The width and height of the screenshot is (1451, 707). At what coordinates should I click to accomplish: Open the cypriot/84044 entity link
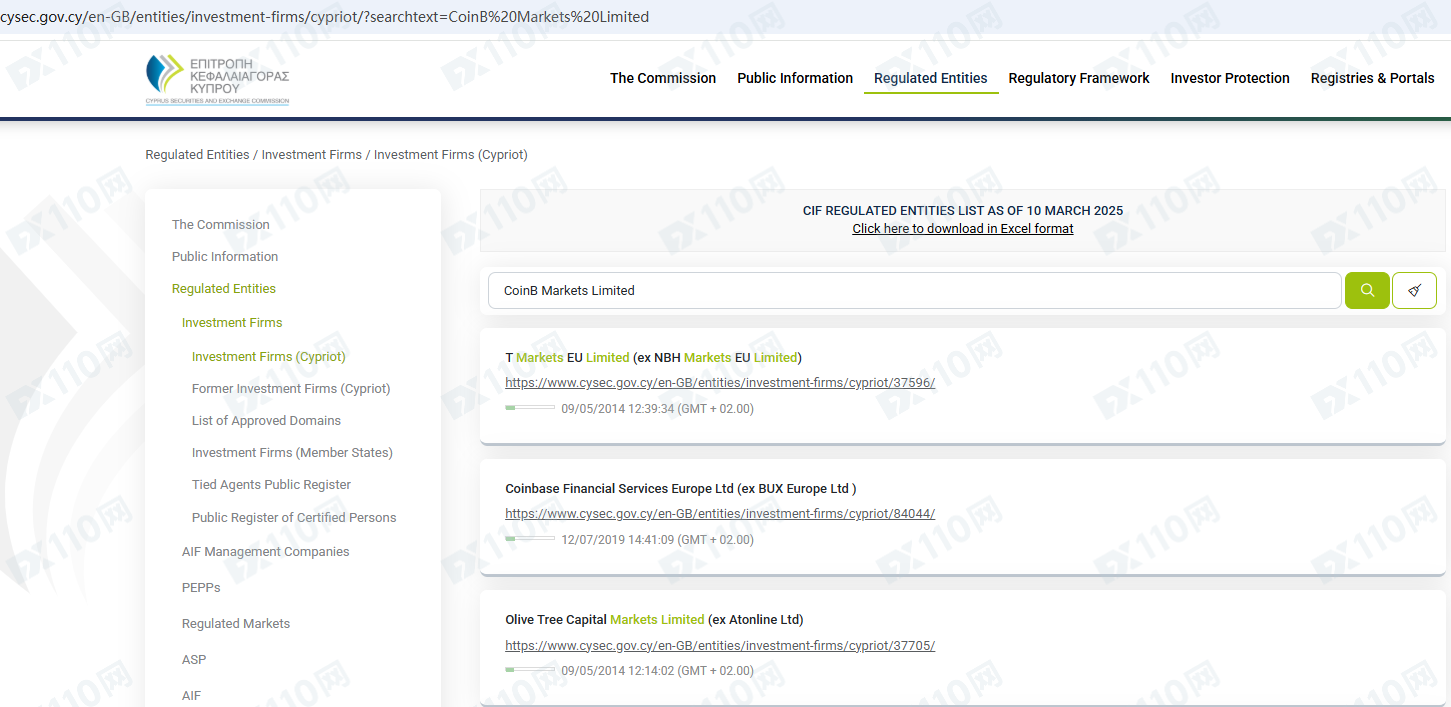click(x=720, y=514)
